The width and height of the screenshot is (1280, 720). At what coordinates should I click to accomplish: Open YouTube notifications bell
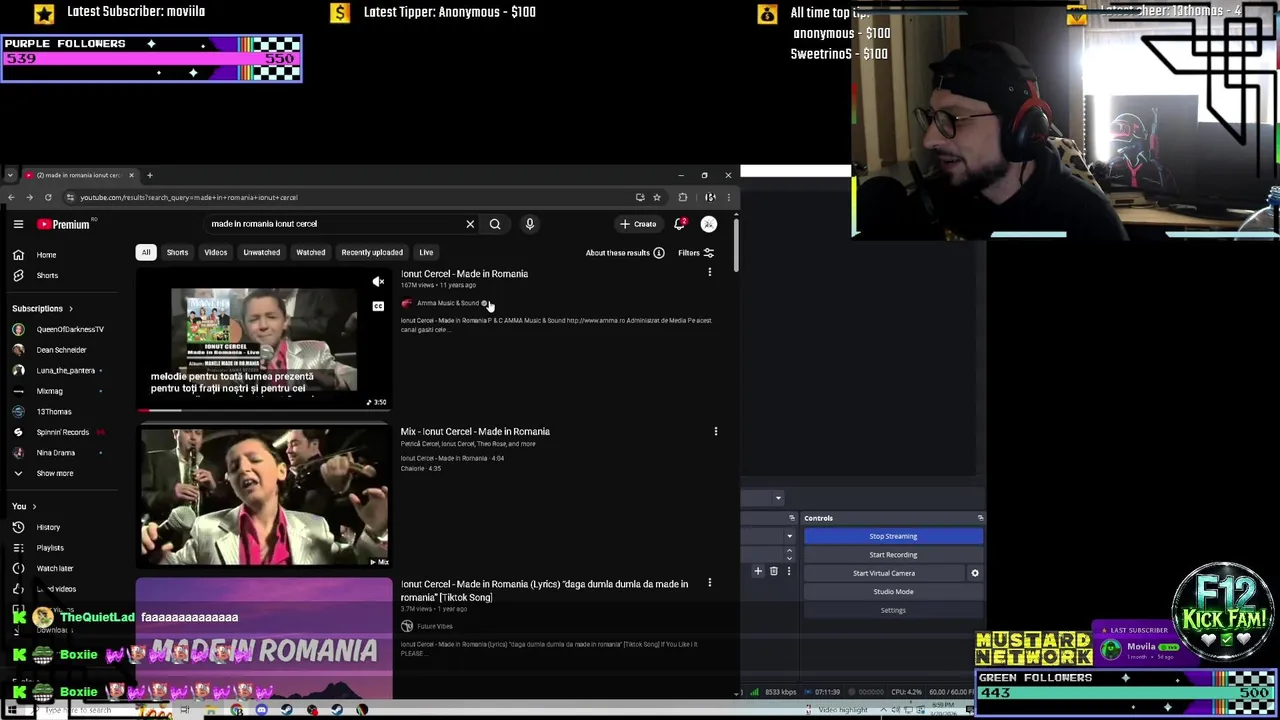pyautogui.click(x=680, y=224)
